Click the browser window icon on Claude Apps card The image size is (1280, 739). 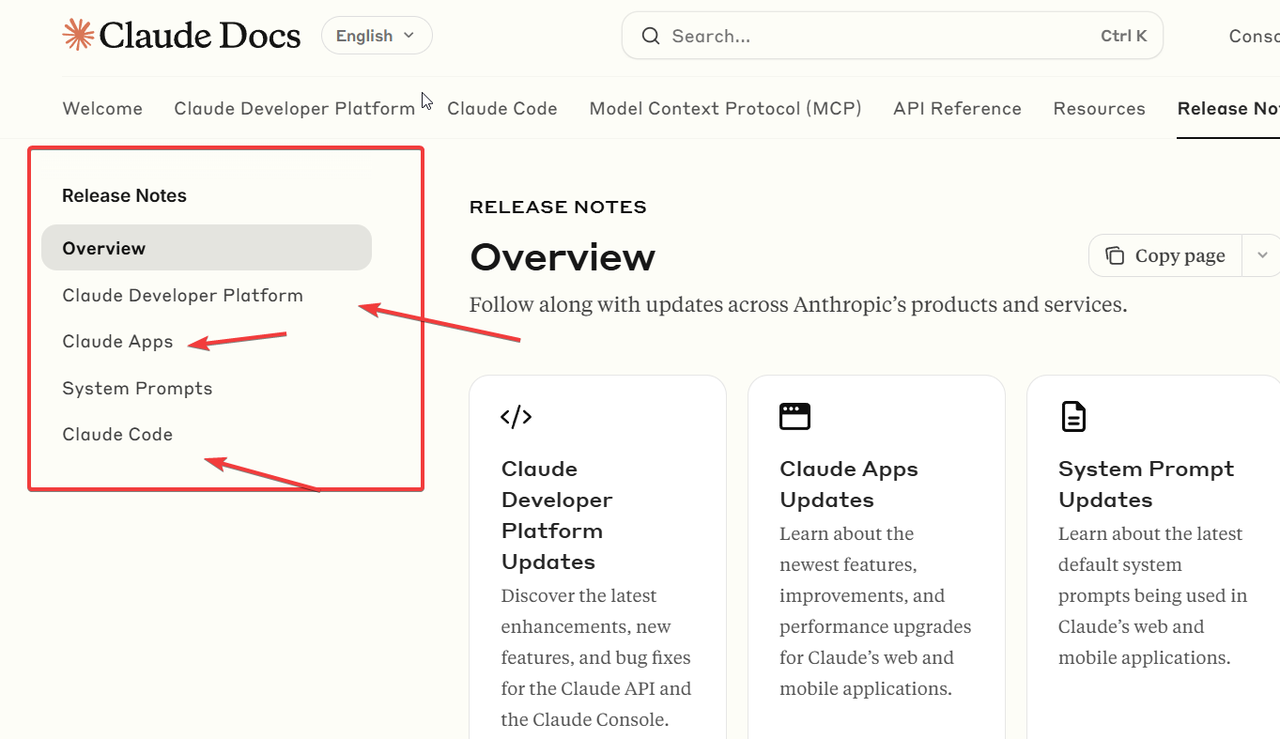tap(795, 417)
